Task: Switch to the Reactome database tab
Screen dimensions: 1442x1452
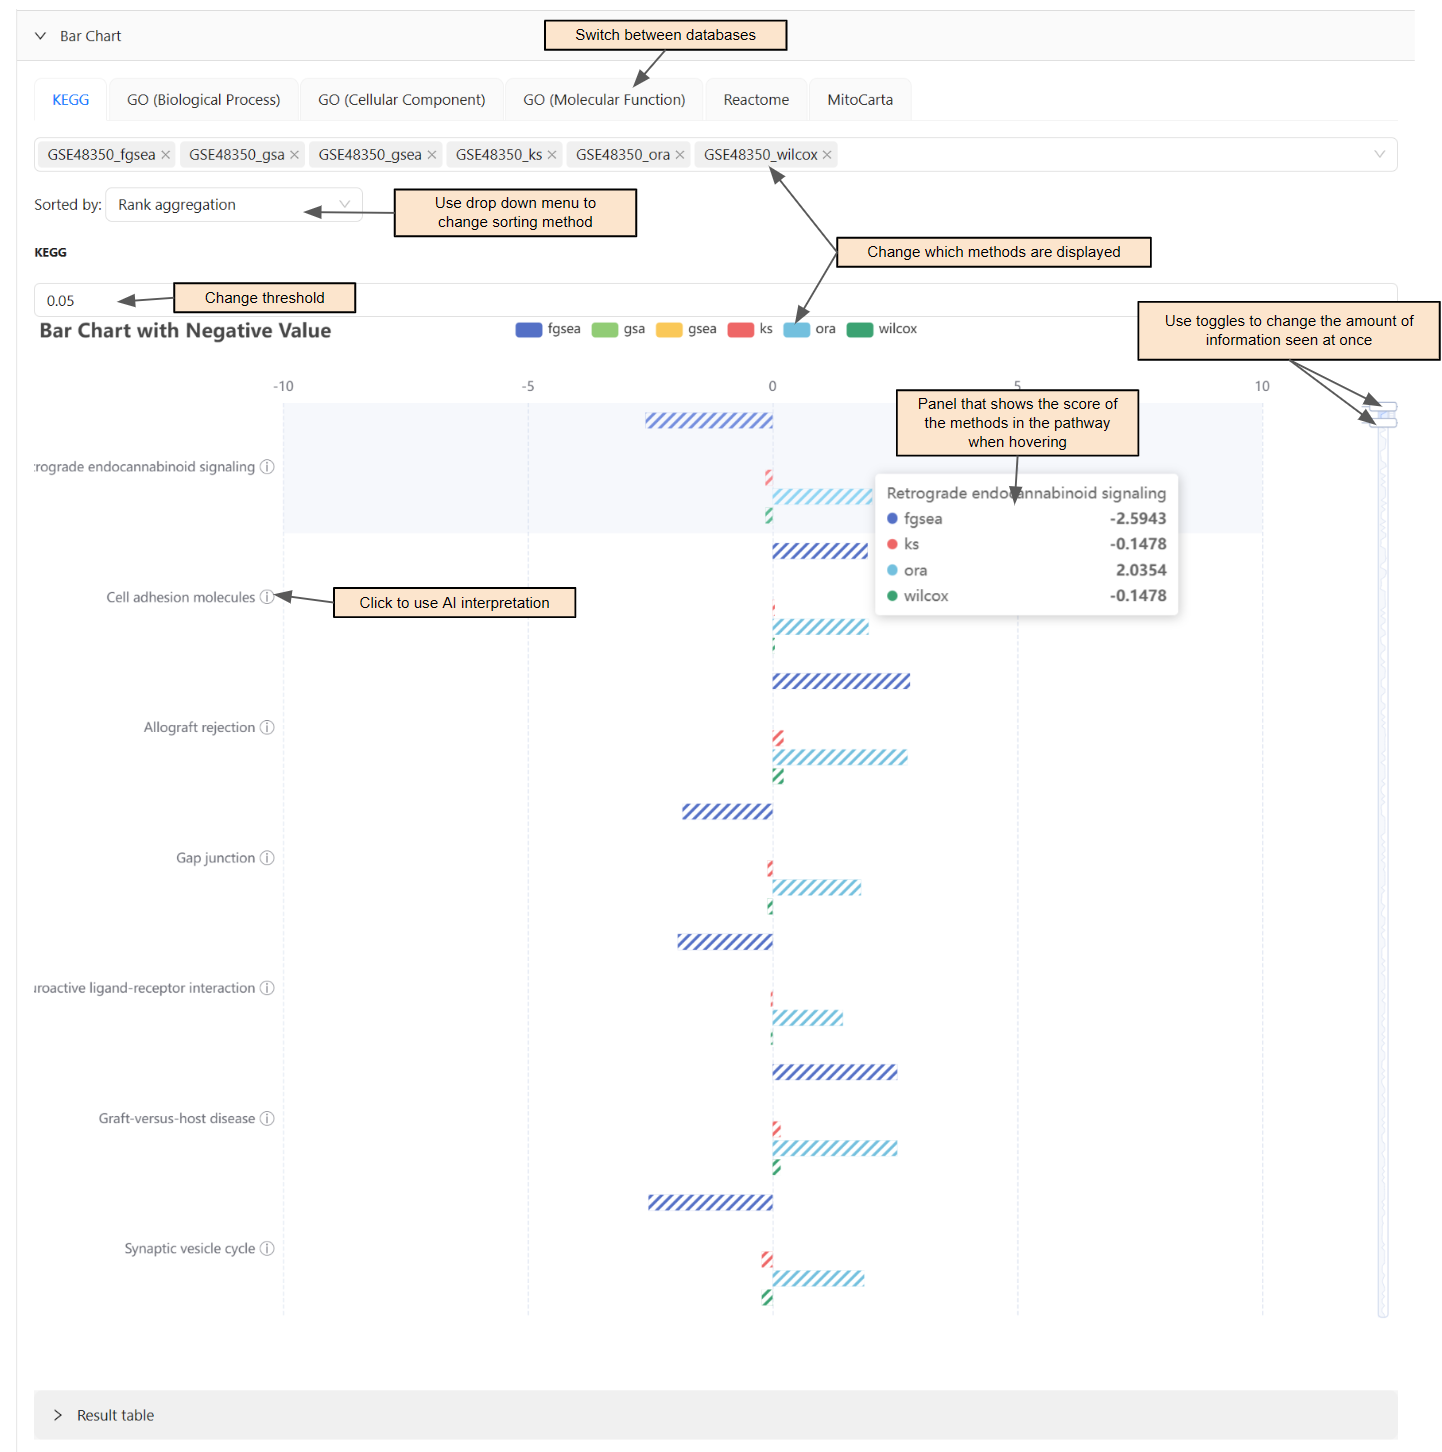Action: (x=756, y=99)
